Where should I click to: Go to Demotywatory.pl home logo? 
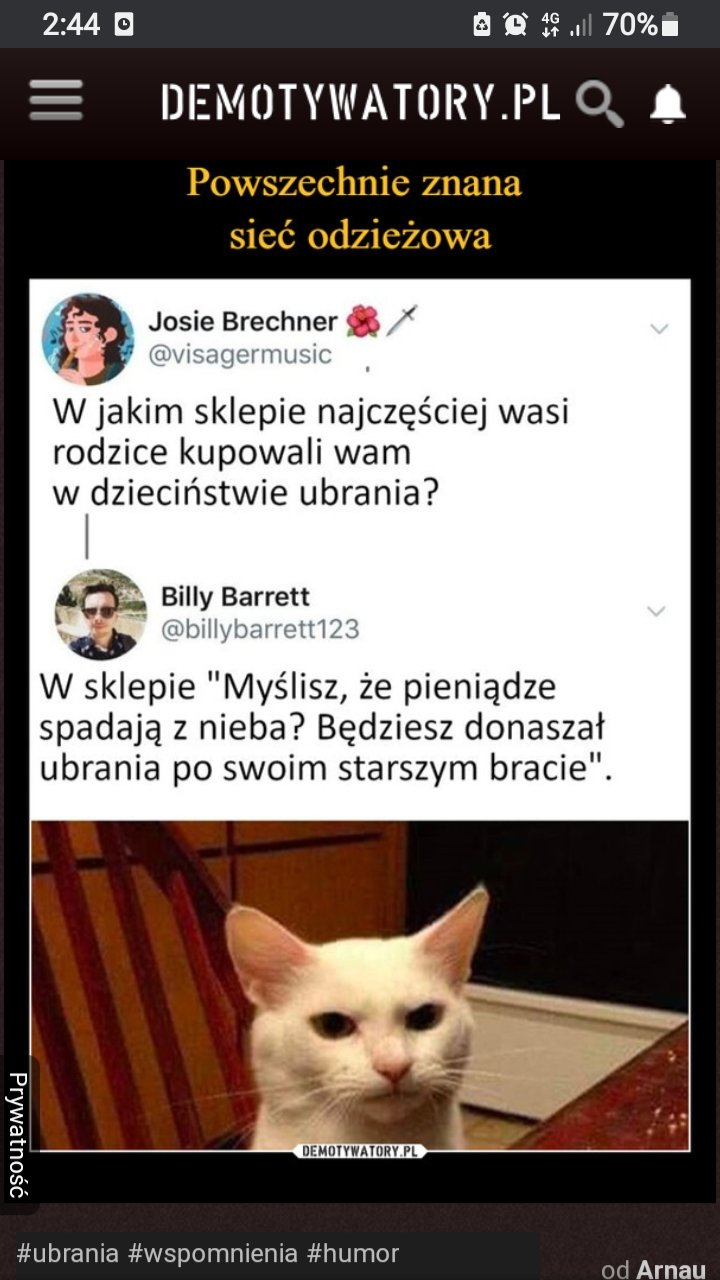[x=360, y=103]
